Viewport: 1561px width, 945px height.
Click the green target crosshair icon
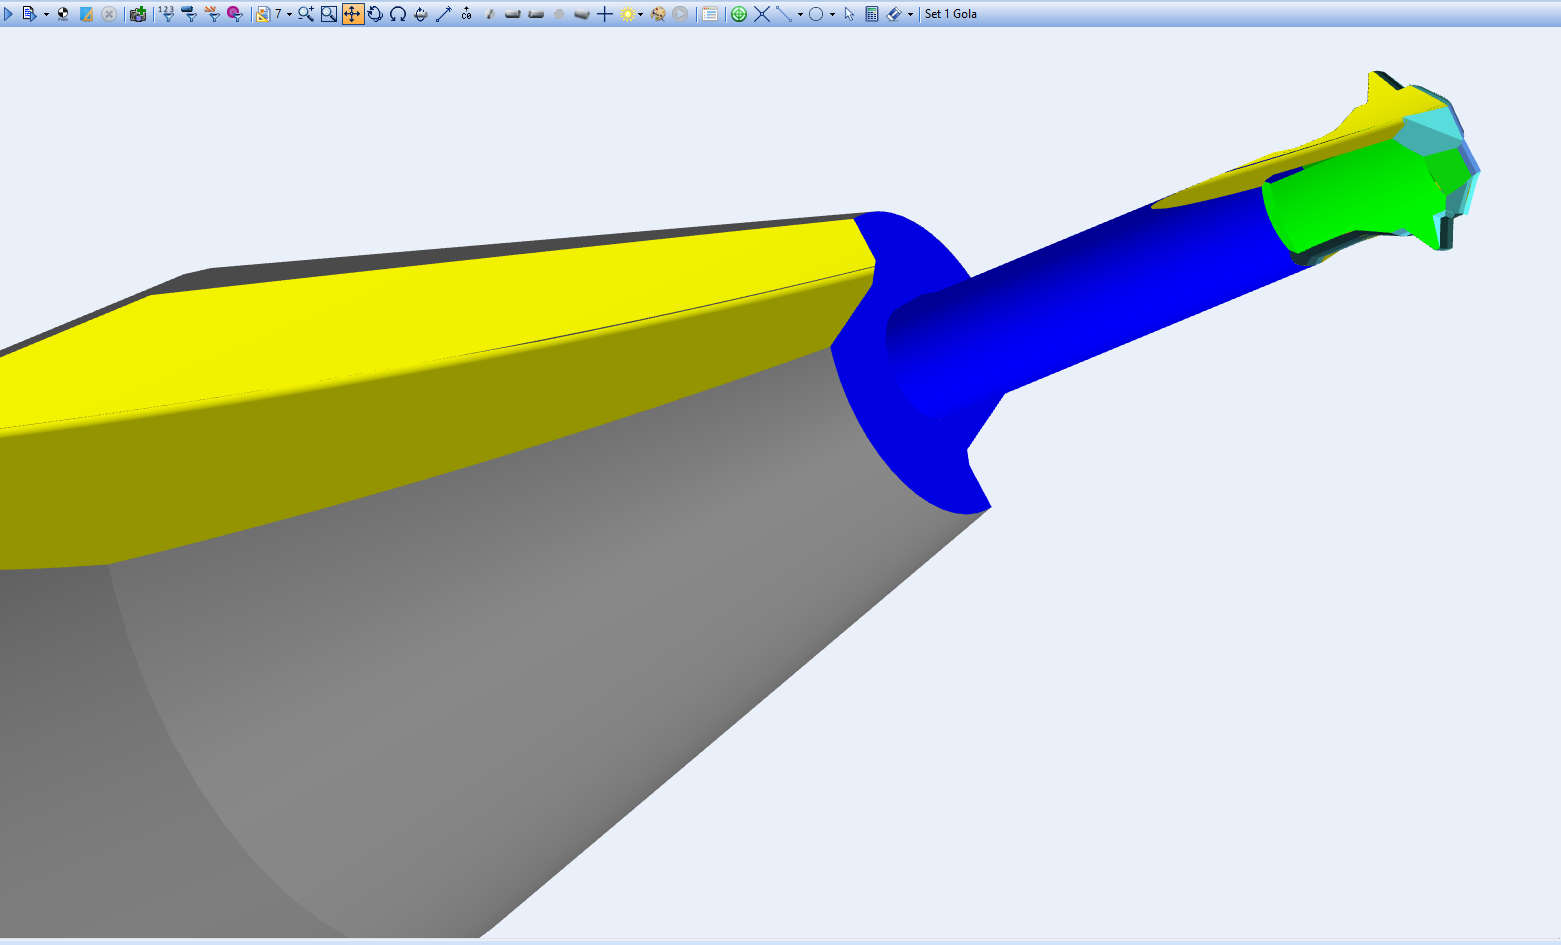coord(739,14)
